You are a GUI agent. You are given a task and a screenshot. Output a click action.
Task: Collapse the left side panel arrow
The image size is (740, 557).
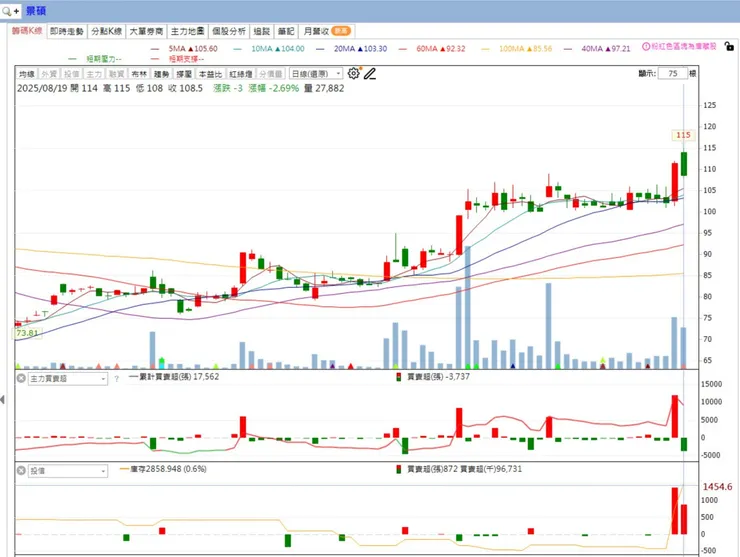(3, 400)
